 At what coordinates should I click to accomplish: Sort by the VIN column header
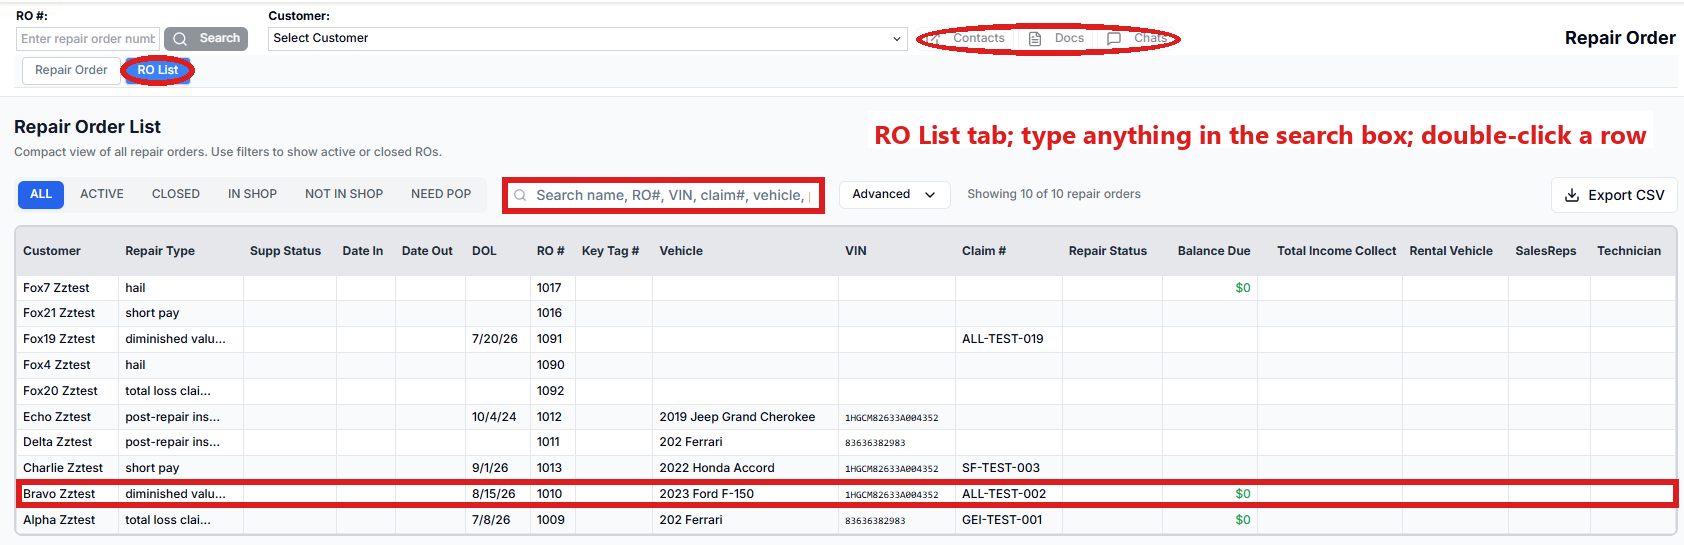click(856, 251)
